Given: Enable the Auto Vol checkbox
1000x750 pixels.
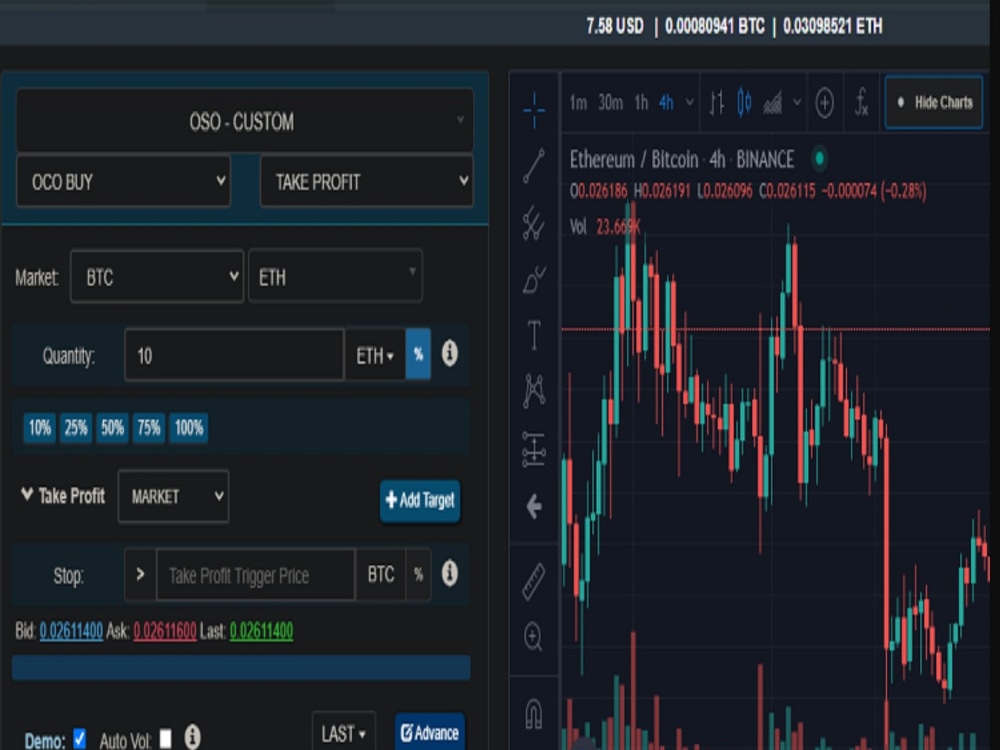Looking at the screenshot, I should click(x=167, y=736).
